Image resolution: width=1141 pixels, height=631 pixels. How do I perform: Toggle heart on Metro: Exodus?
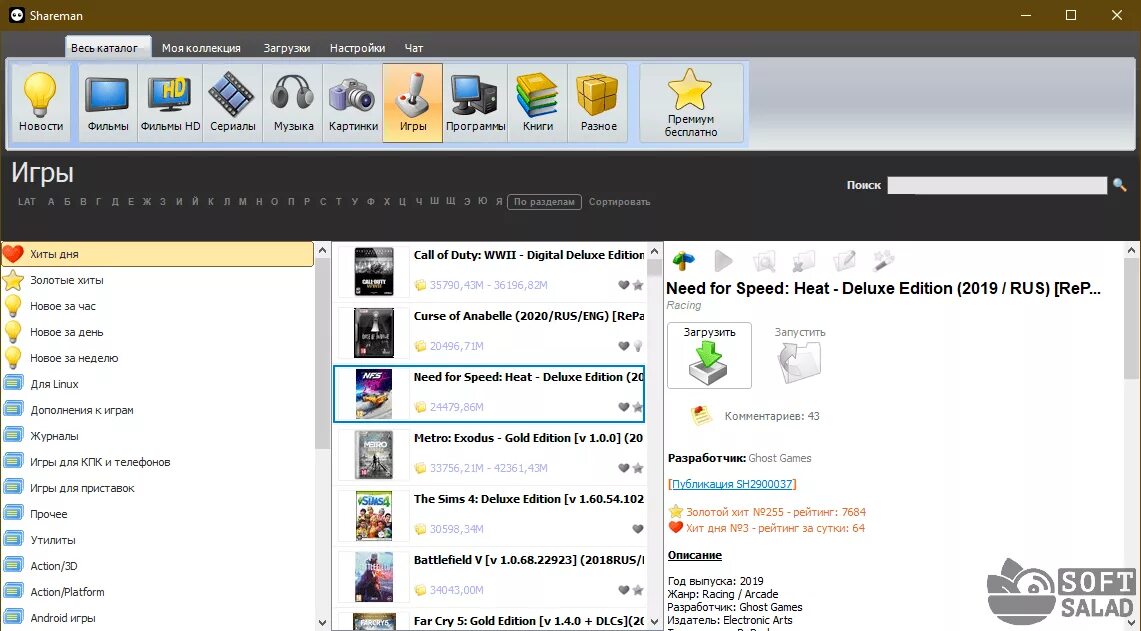click(x=624, y=468)
